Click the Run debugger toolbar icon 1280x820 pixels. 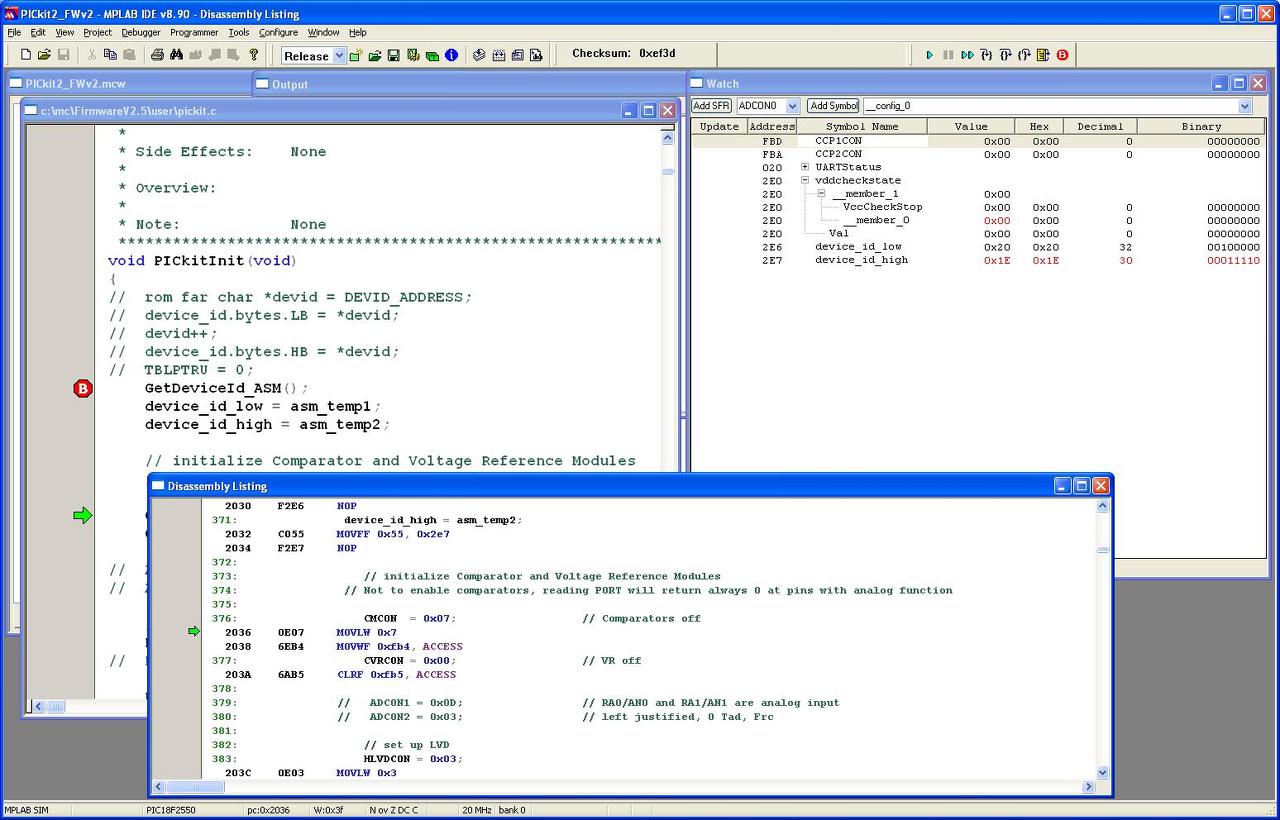(x=929, y=55)
